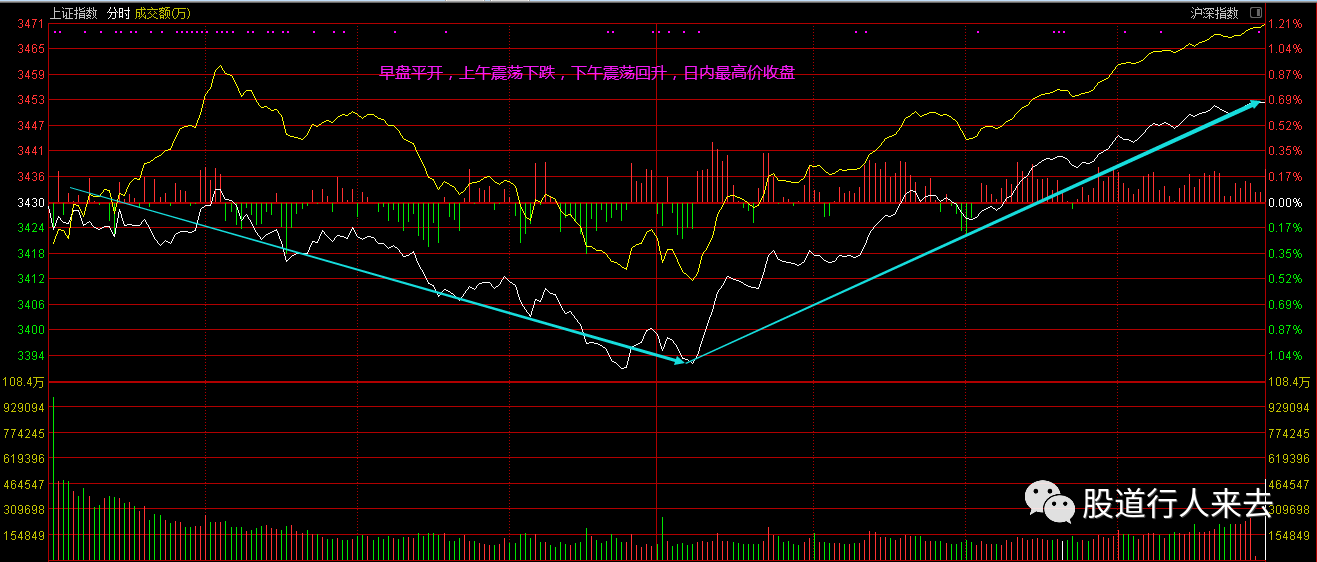Click the WeChat logo in the watermark
1317x562 pixels.
[x=1048, y=501]
